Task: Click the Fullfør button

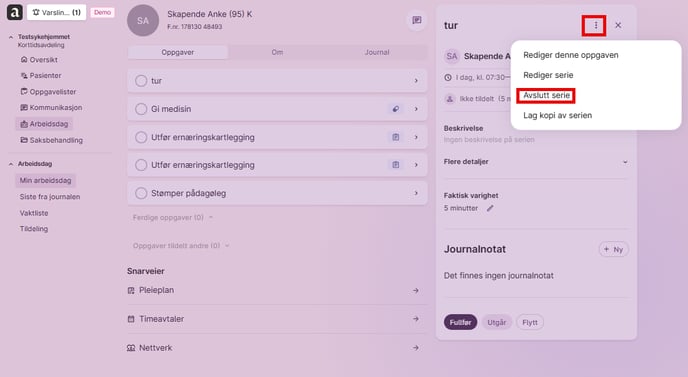Action: point(460,322)
